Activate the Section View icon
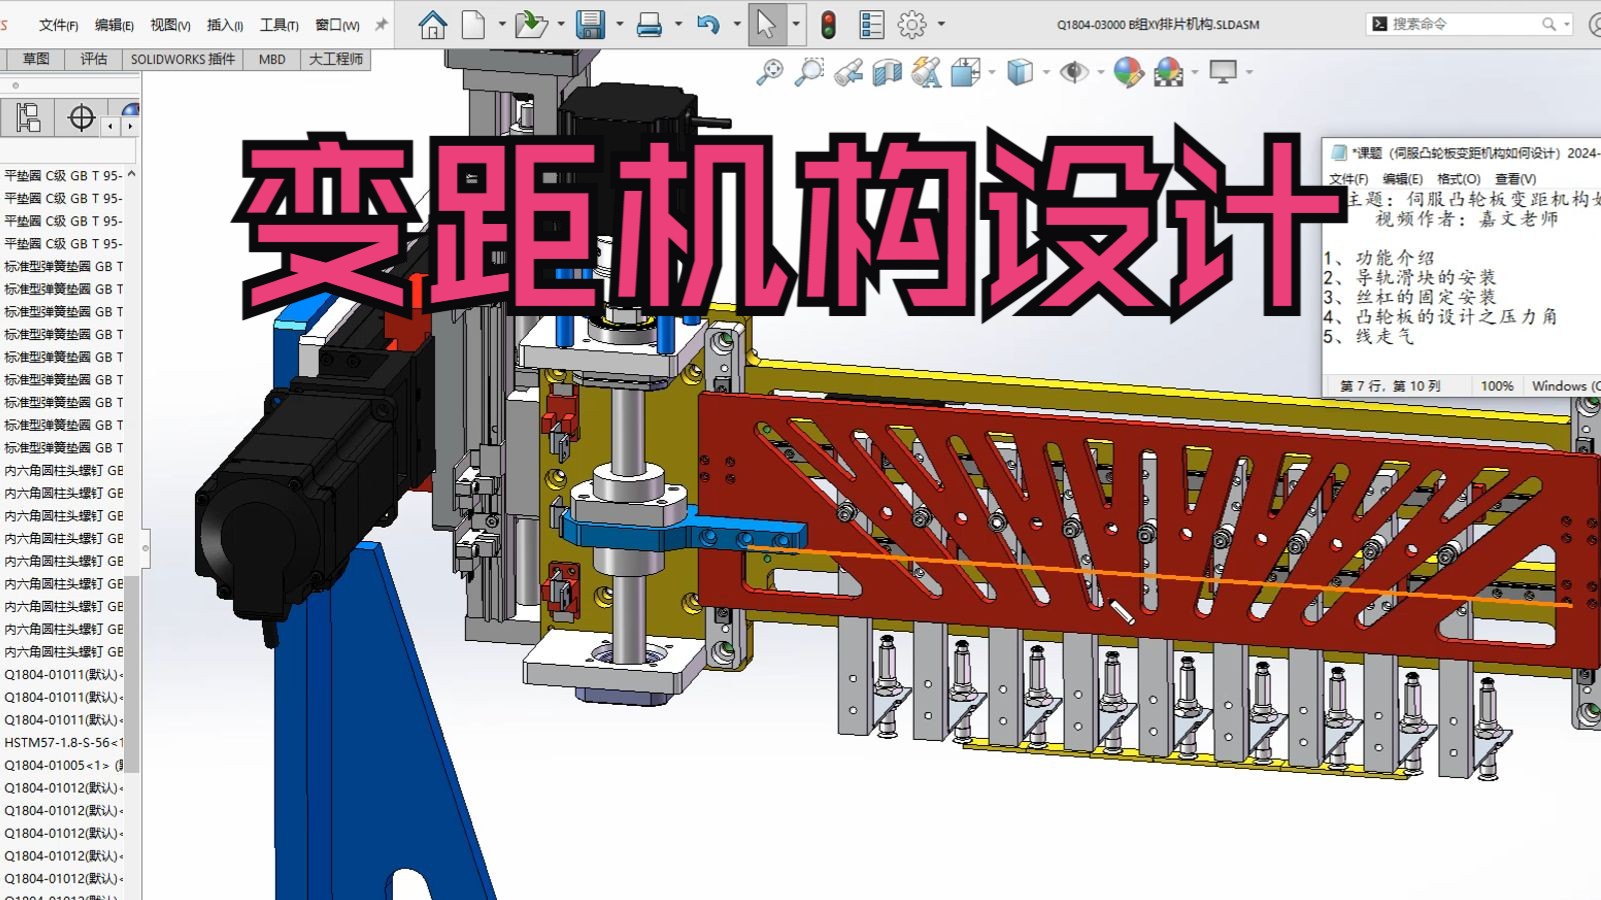The height and width of the screenshot is (900, 1601). 887,72
